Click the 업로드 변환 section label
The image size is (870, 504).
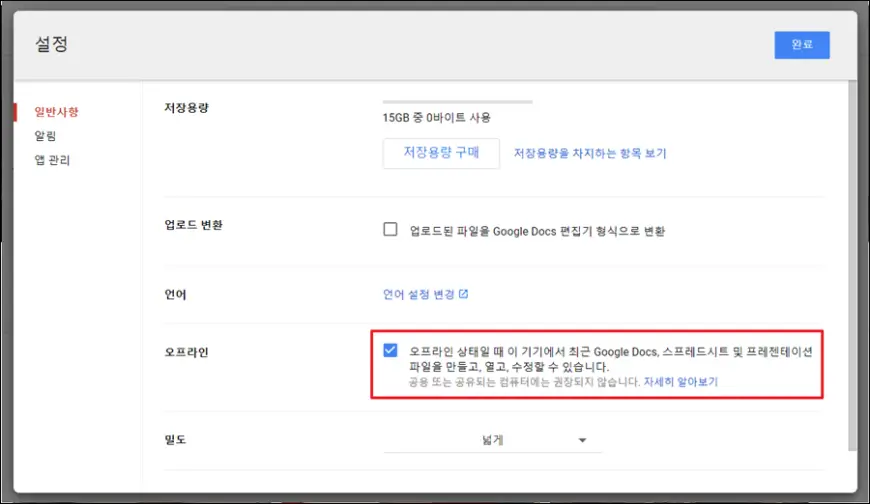point(194,225)
